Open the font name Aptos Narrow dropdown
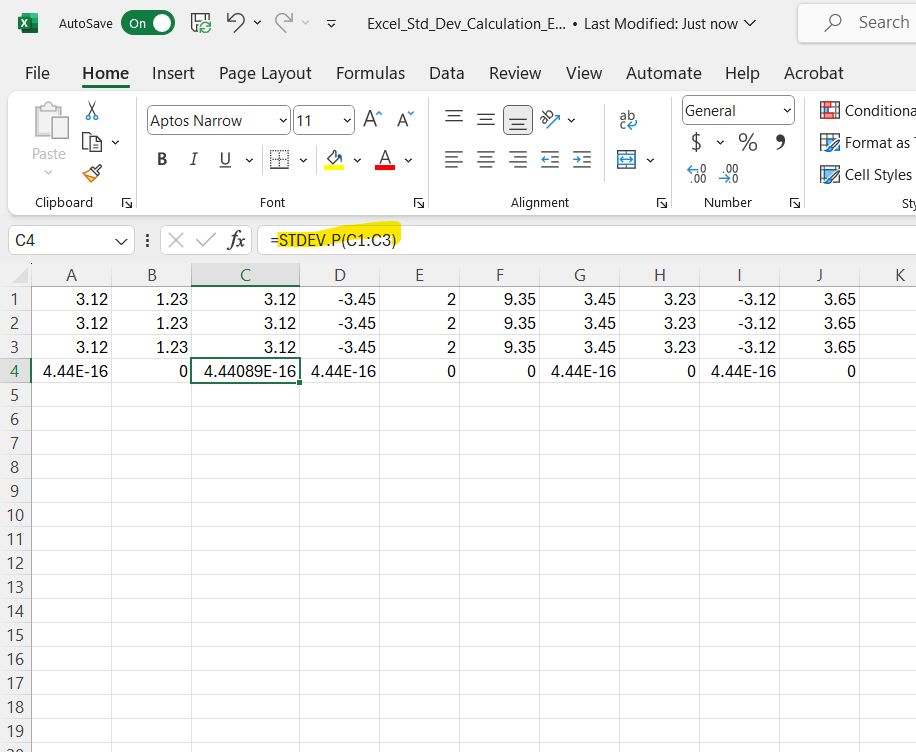The image size is (916, 752). tap(283, 121)
